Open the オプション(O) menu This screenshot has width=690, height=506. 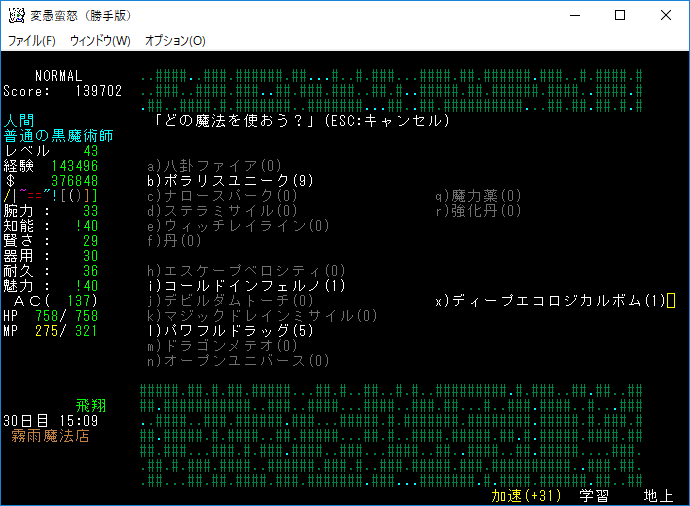[175, 41]
